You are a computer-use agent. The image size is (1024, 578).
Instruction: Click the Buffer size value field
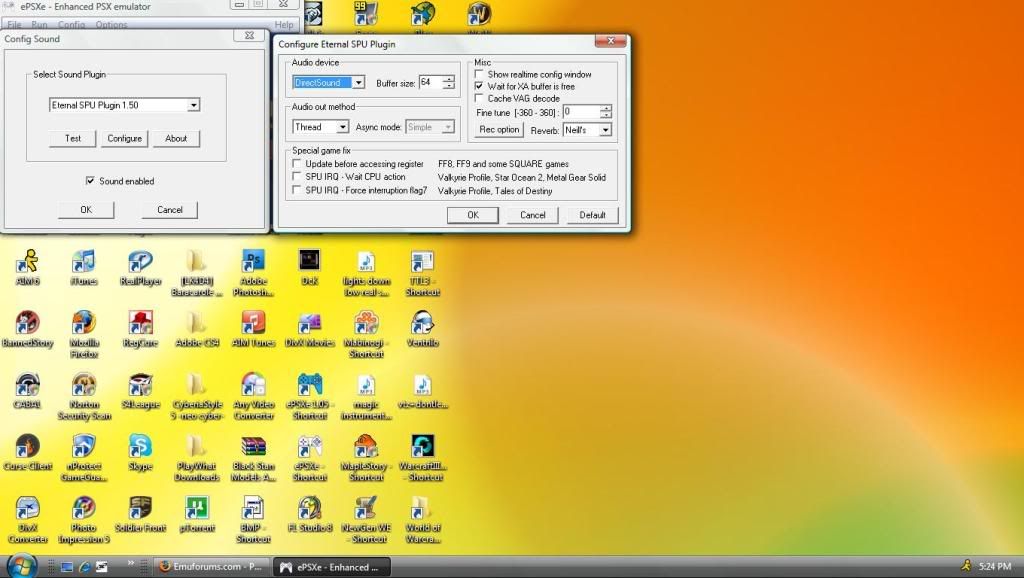[x=430, y=82]
